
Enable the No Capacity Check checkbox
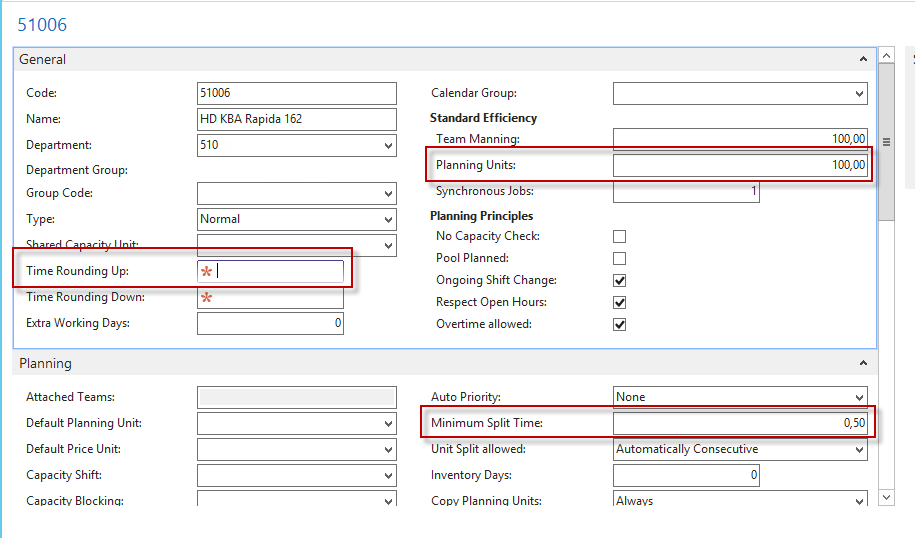click(620, 236)
